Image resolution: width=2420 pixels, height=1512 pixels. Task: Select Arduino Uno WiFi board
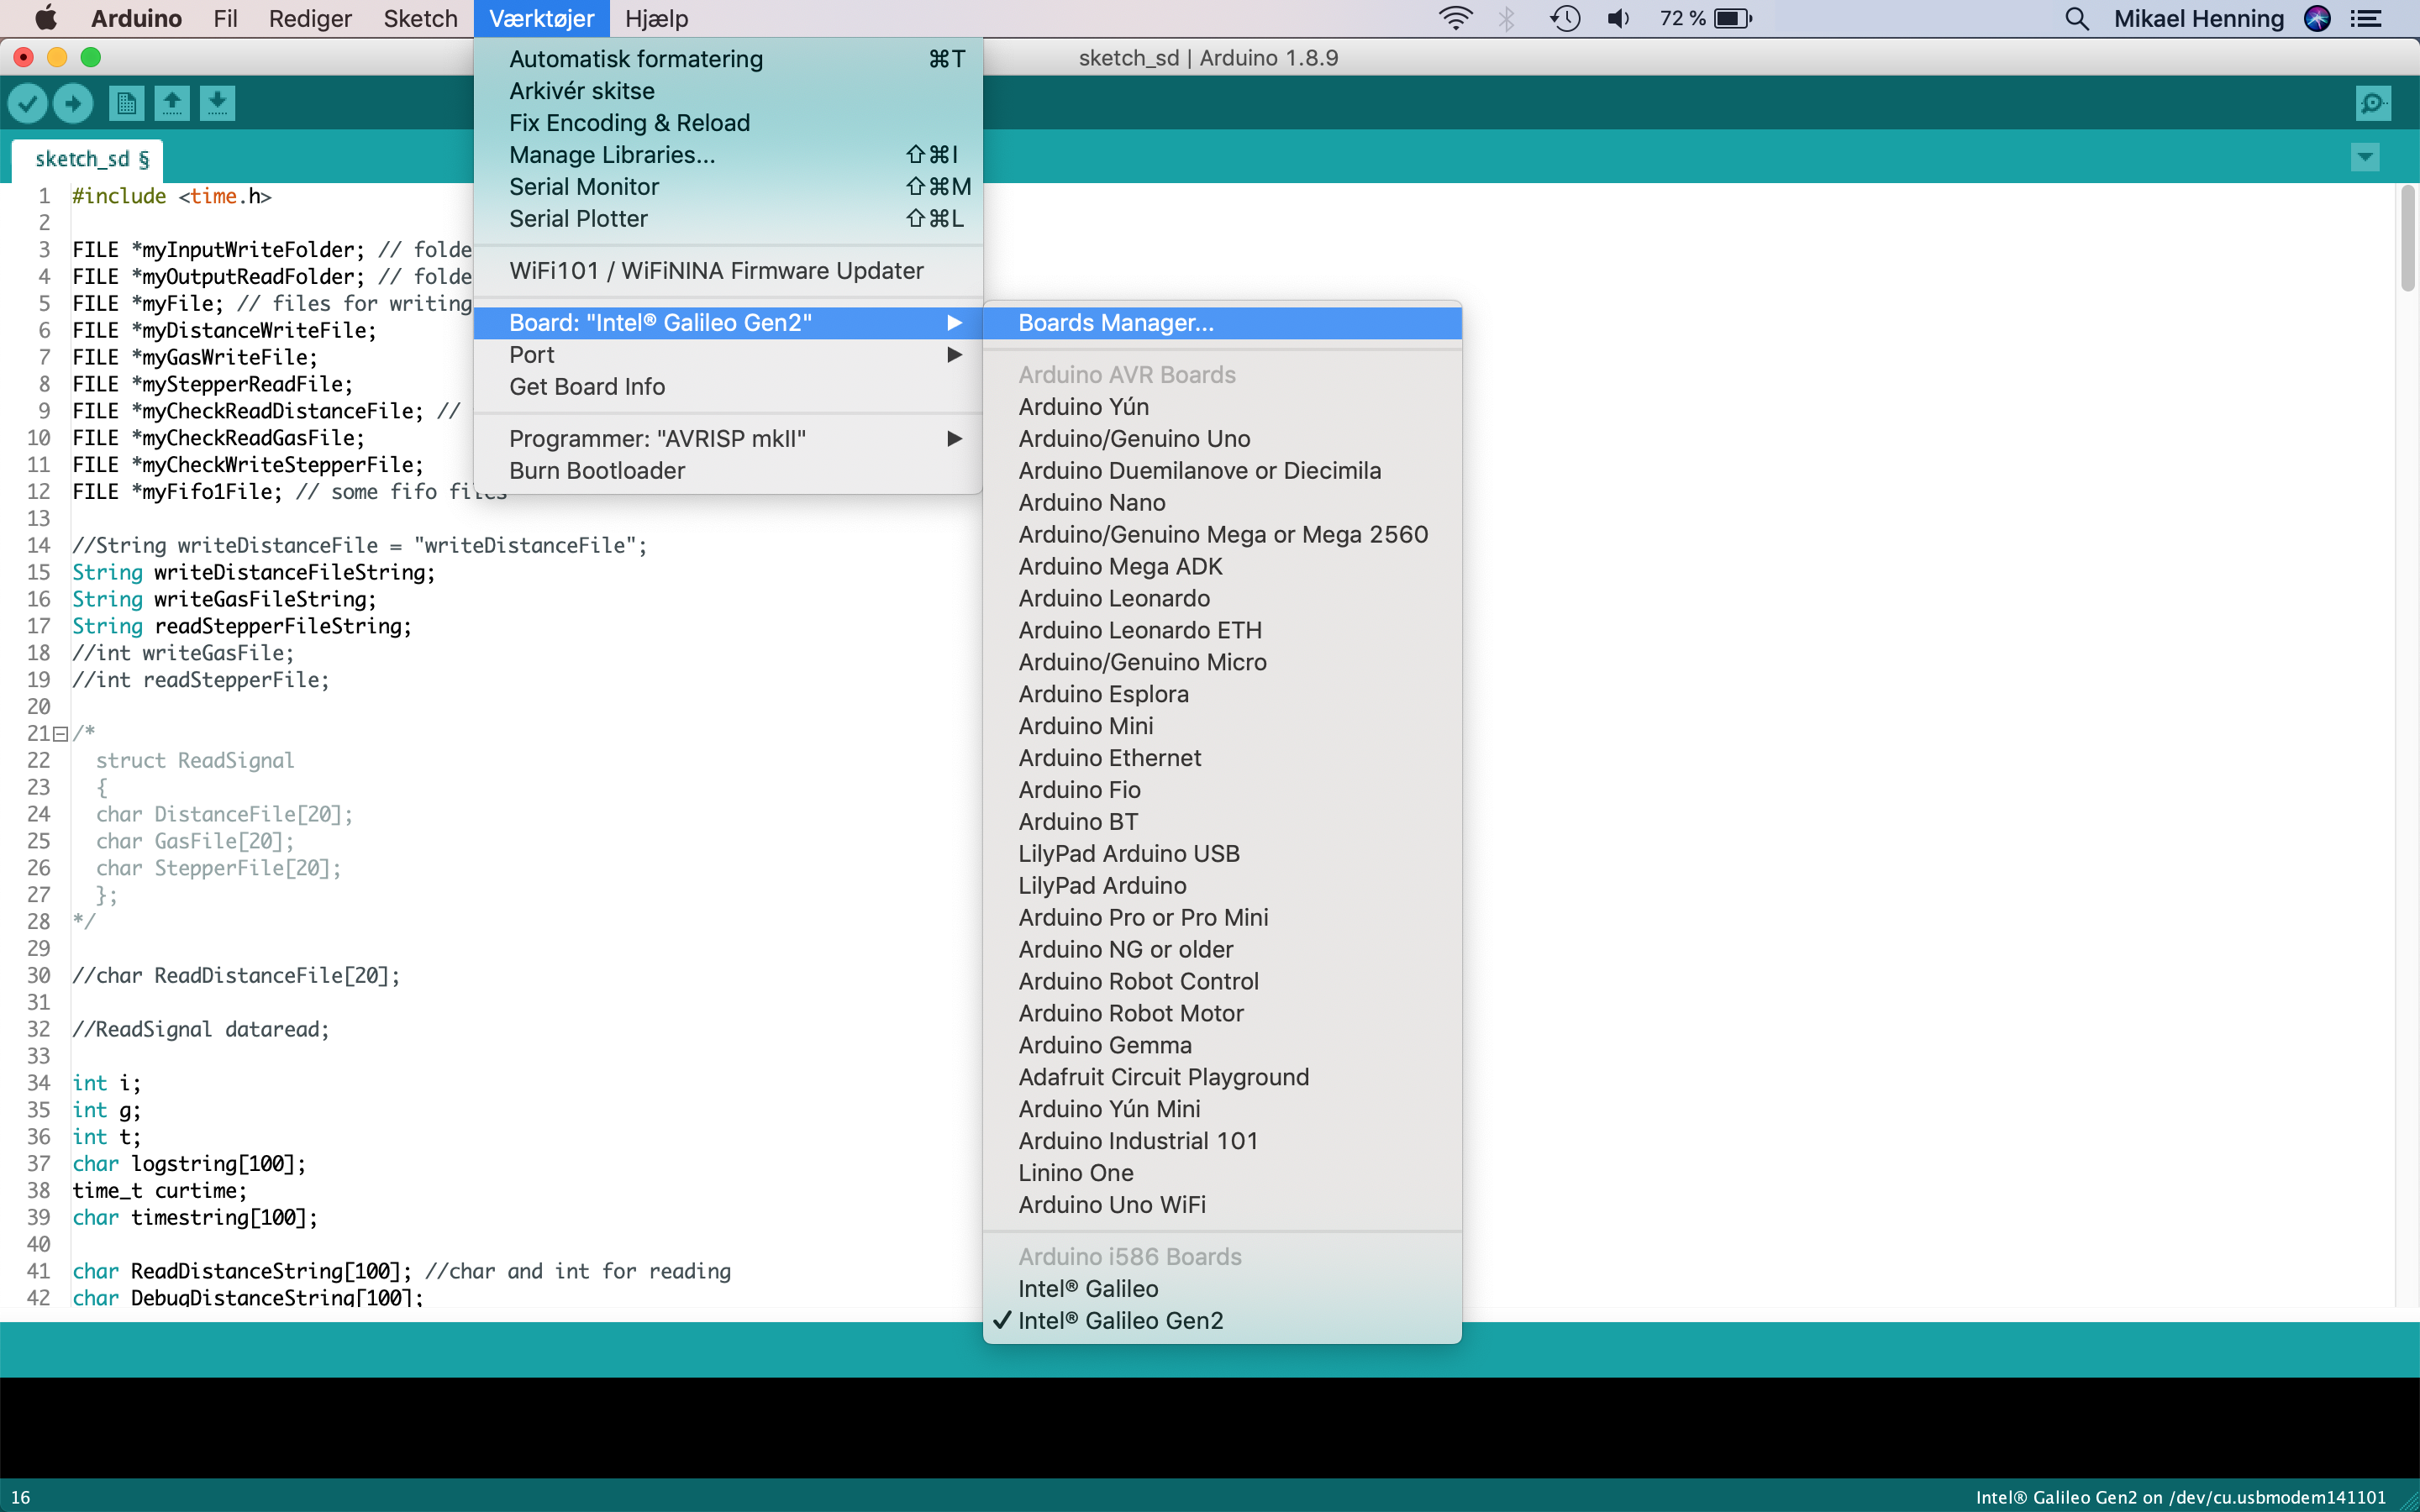(x=1222, y=1206)
